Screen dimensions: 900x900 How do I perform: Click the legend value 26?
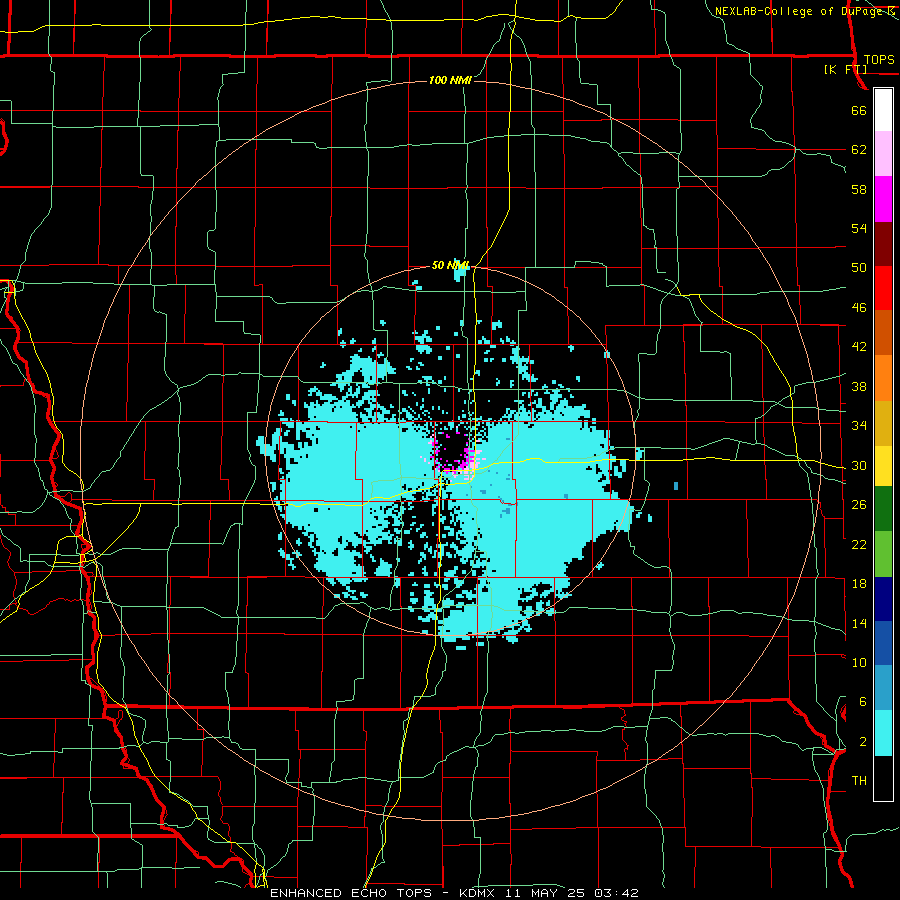(859, 505)
